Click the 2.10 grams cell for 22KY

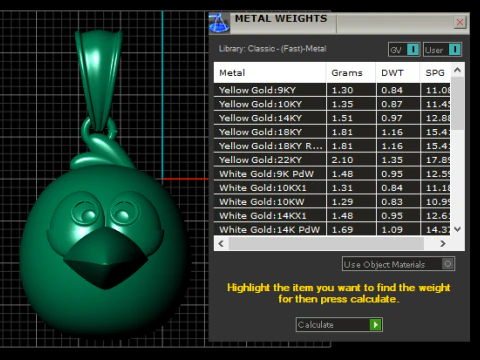coord(351,160)
